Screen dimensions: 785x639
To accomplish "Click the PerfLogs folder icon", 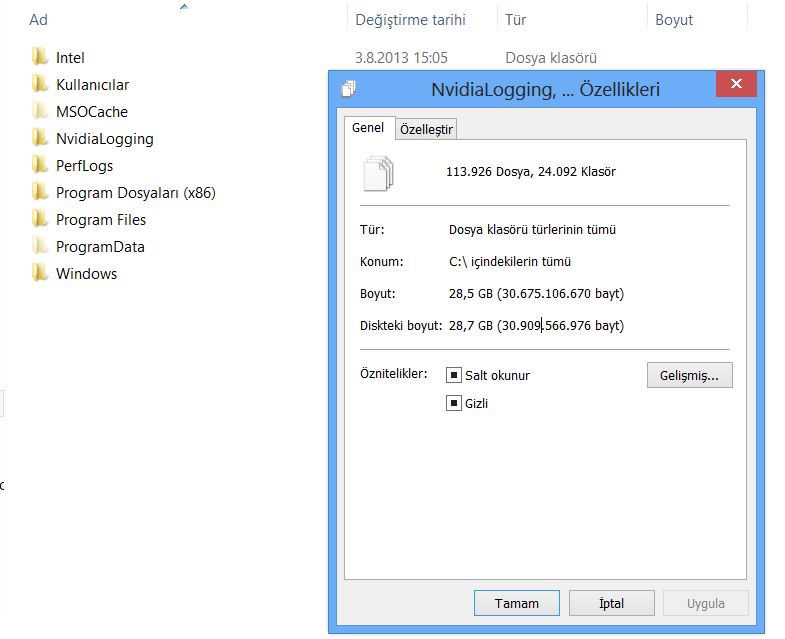I will [40, 166].
